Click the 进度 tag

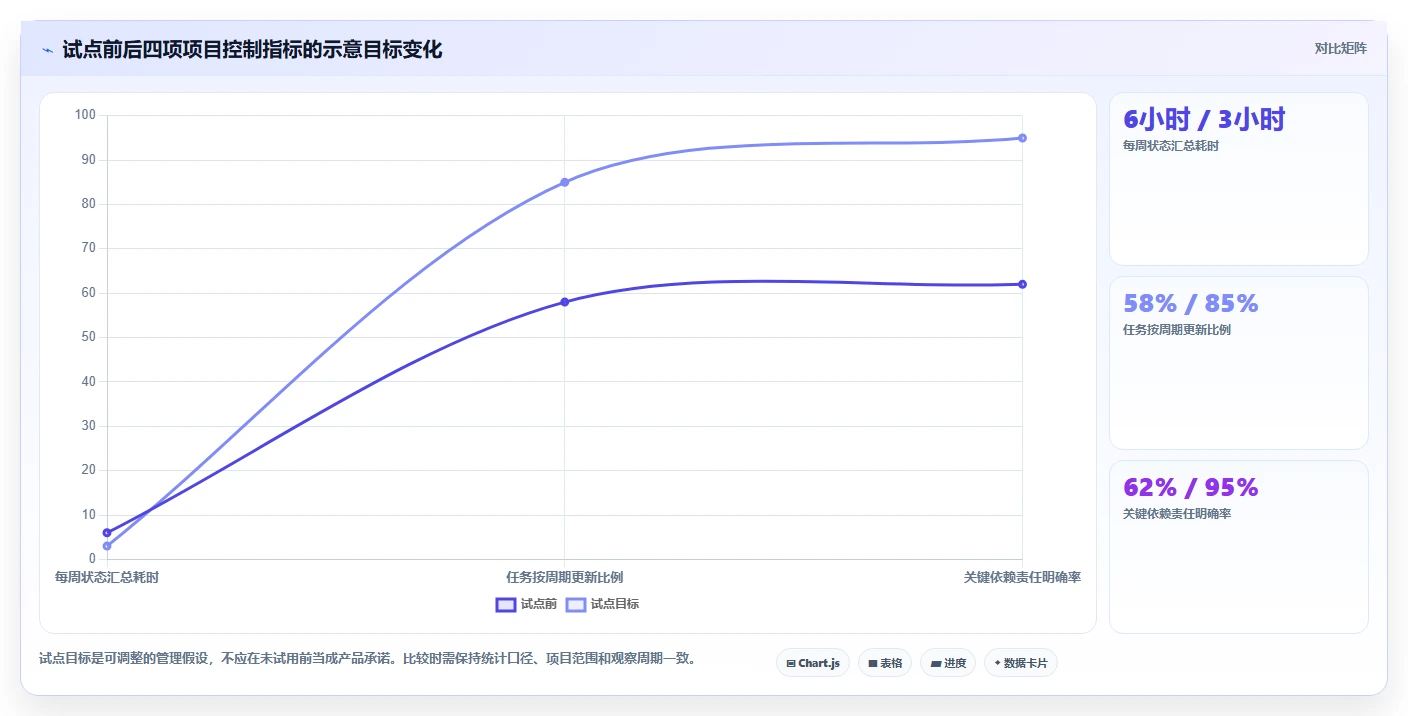click(x=948, y=663)
